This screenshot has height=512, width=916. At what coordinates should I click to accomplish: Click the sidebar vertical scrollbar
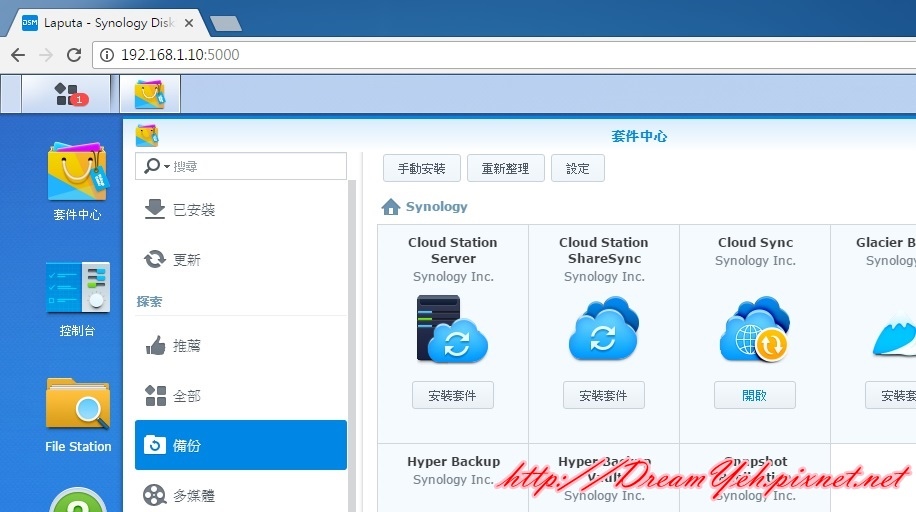[x=352, y=345]
